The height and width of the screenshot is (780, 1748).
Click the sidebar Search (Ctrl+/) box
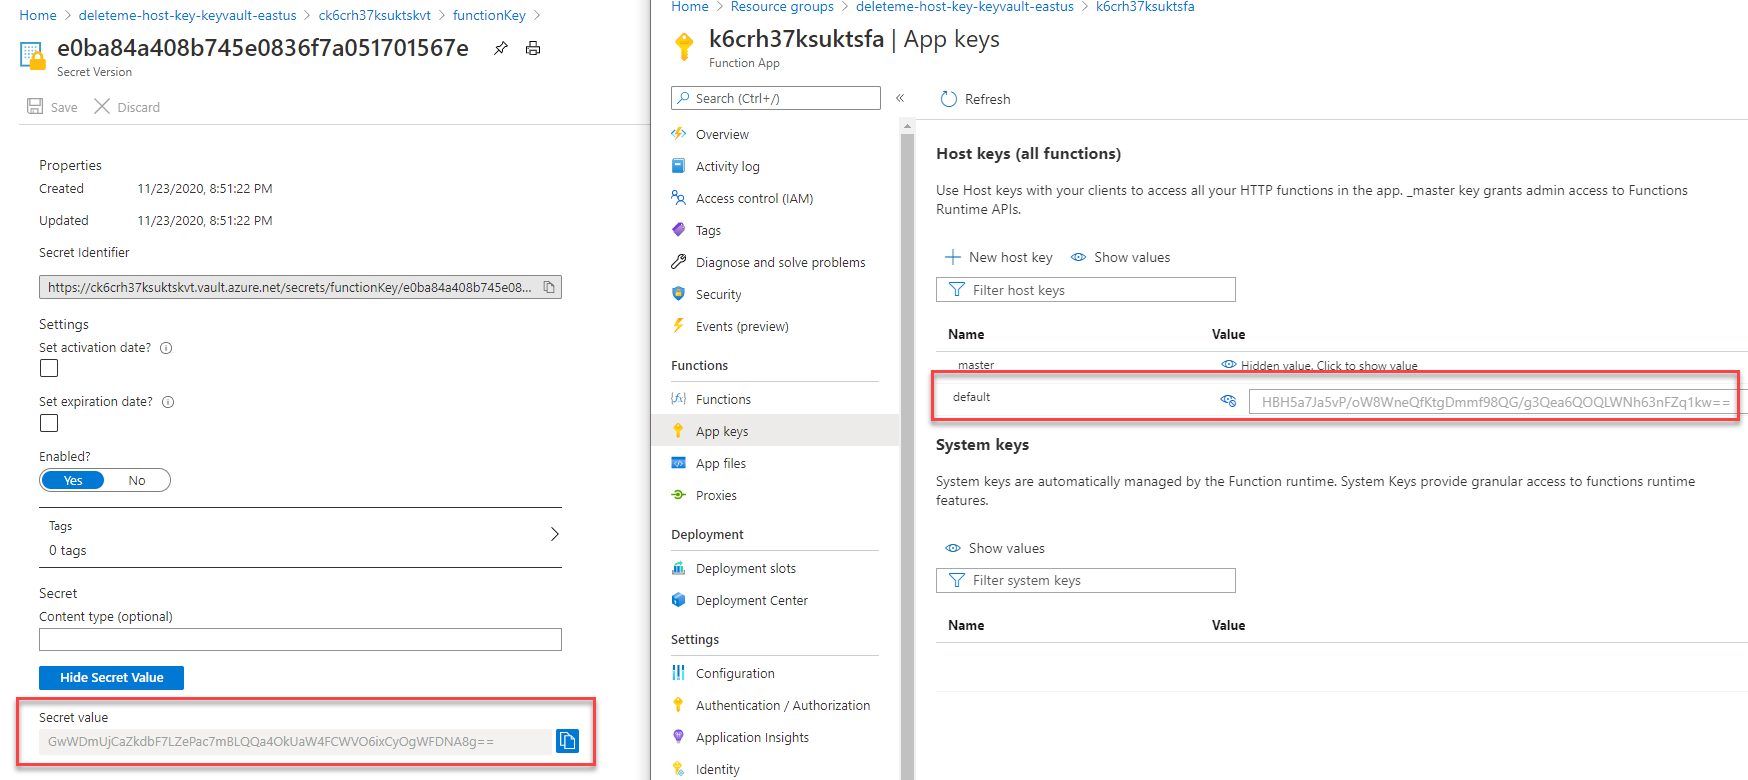[776, 98]
